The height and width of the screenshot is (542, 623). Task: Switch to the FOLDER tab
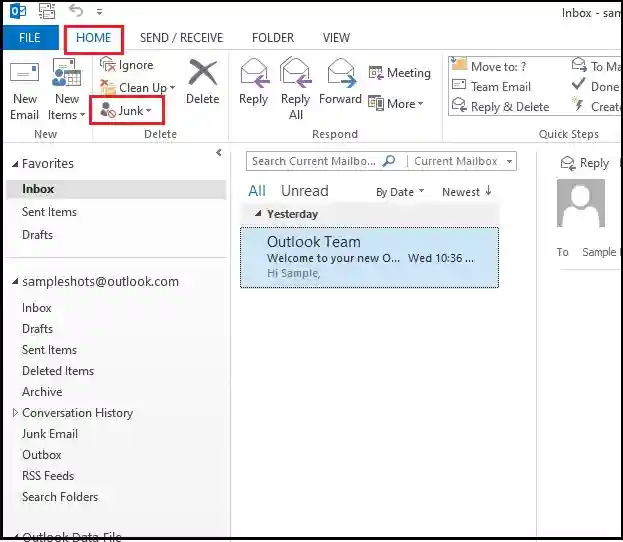(x=273, y=38)
